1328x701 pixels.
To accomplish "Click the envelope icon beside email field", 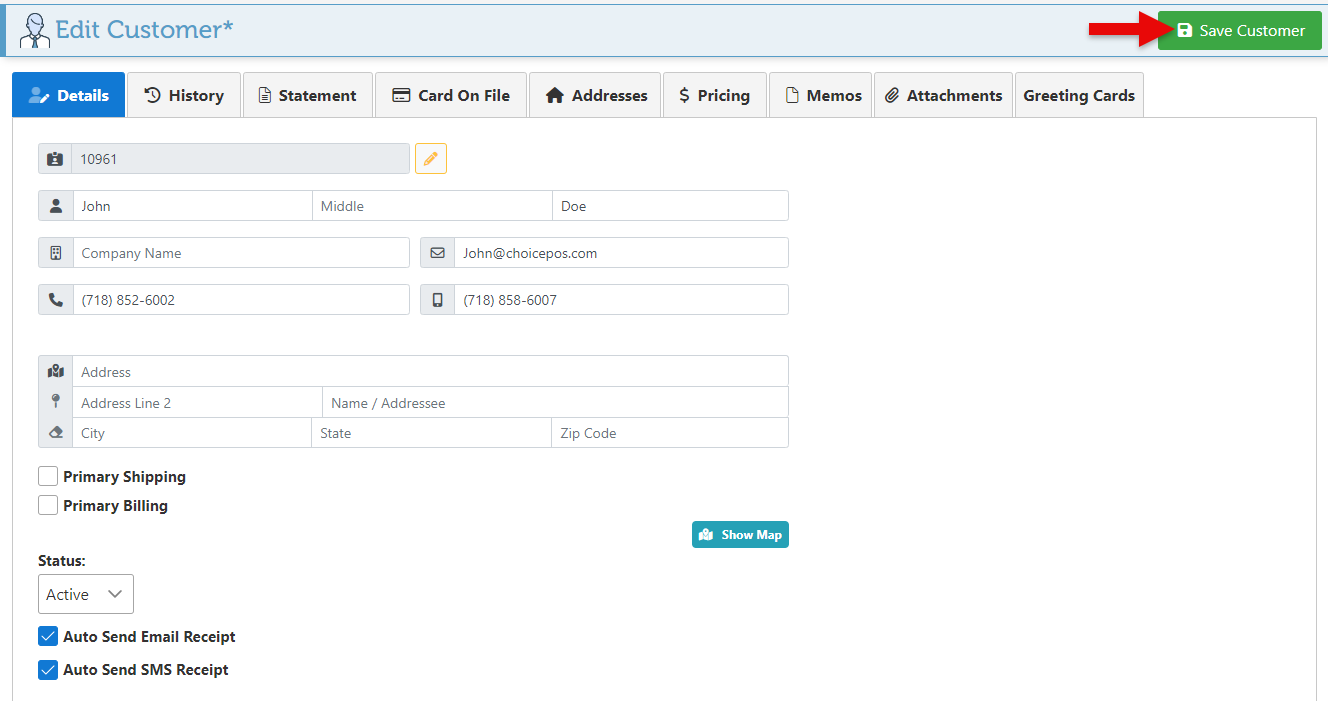I will (437, 253).
